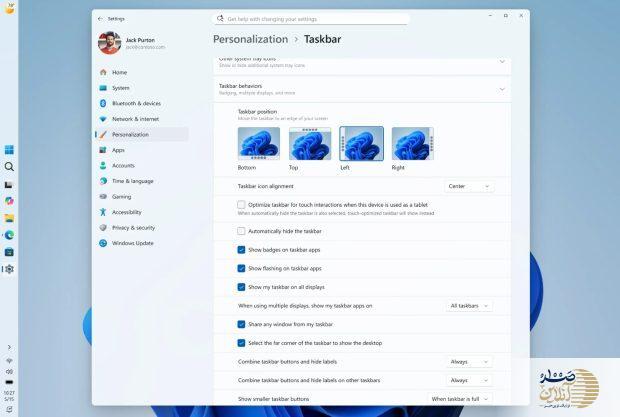Screen dimensions: 620x417
Task: Open the Windows Start menu
Action: [9, 150]
